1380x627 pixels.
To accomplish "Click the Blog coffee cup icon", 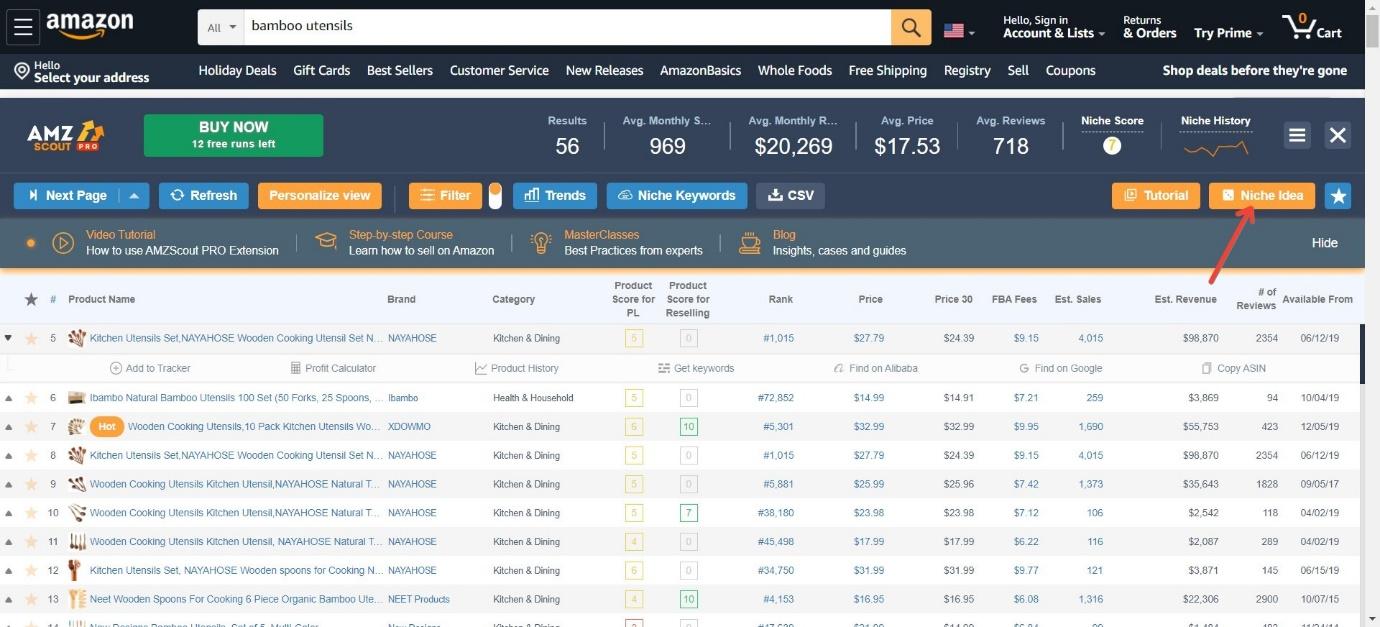I will point(750,242).
